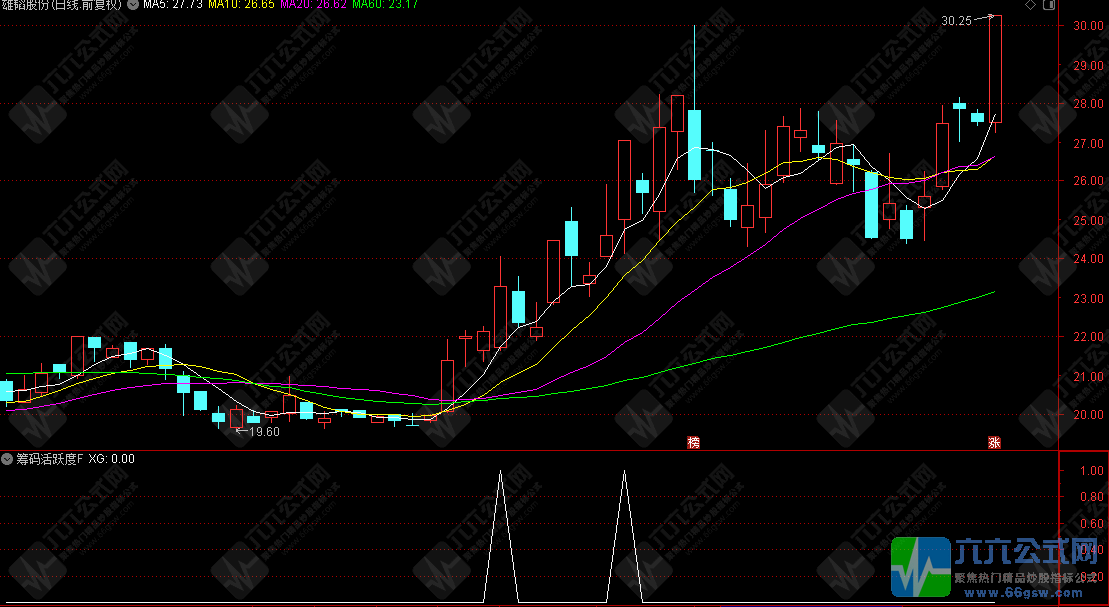Click the red 榜 marker icon
Image resolution: width=1109 pixels, height=607 pixels.
click(x=693, y=442)
